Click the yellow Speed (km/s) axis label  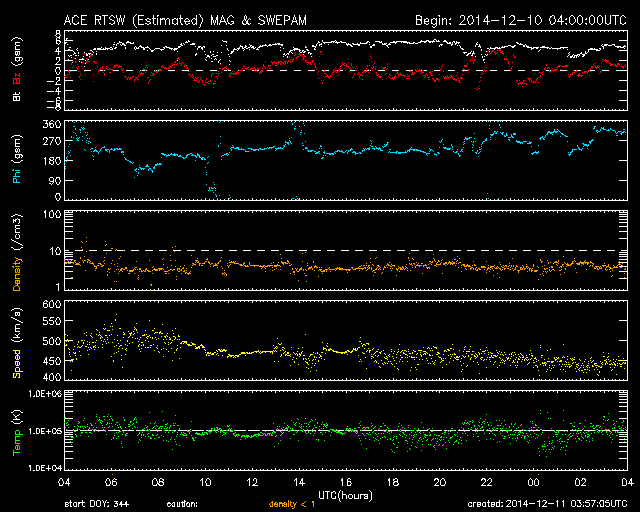15,343
